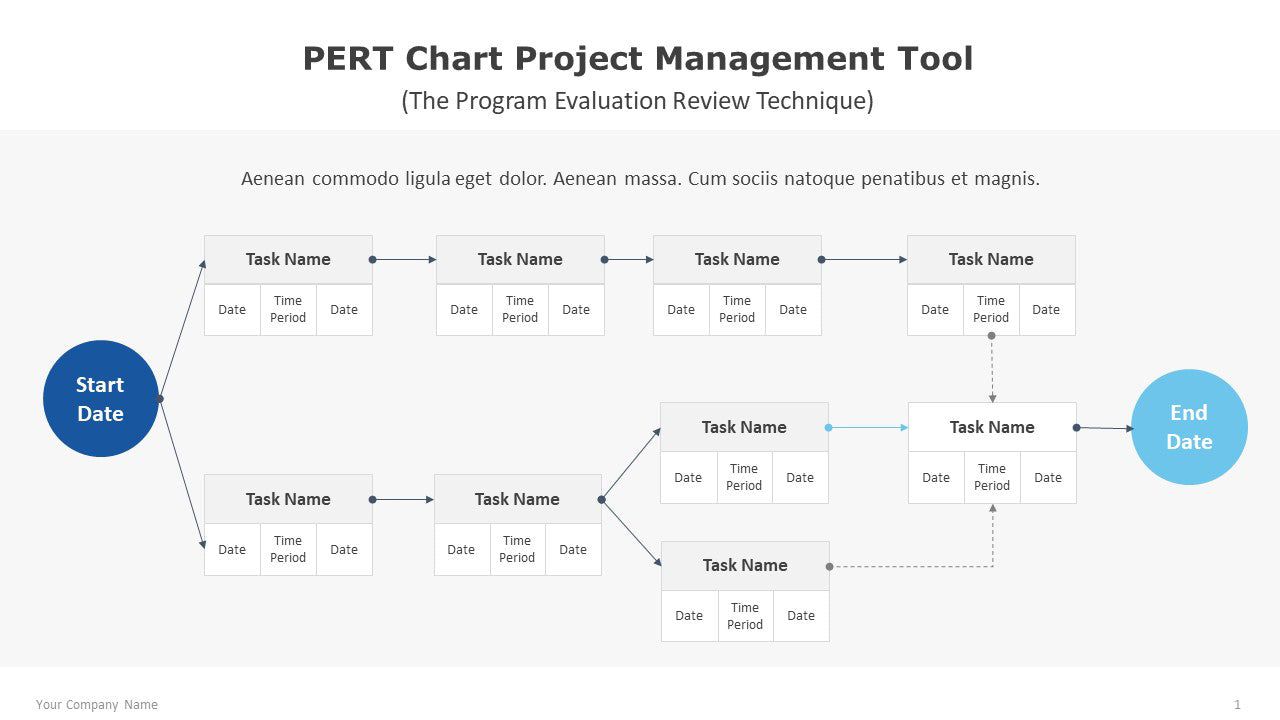This screenshot has height=720, width=1280.
Task: Click the white-header Task Name box near End Date
Action: pyautogui.click(x=992, y=427)
